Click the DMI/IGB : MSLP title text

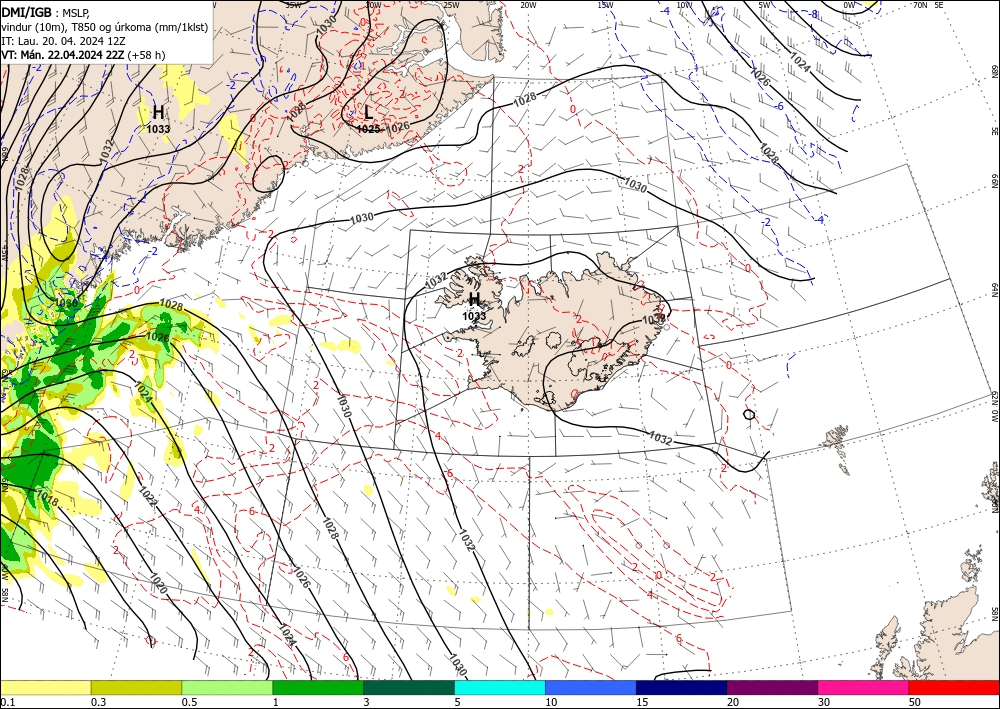pyautogui.click(x=46, y=13)
